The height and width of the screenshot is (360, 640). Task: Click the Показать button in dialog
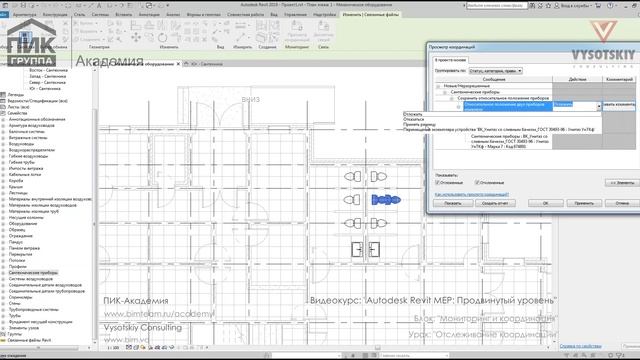tap(453, 203)
